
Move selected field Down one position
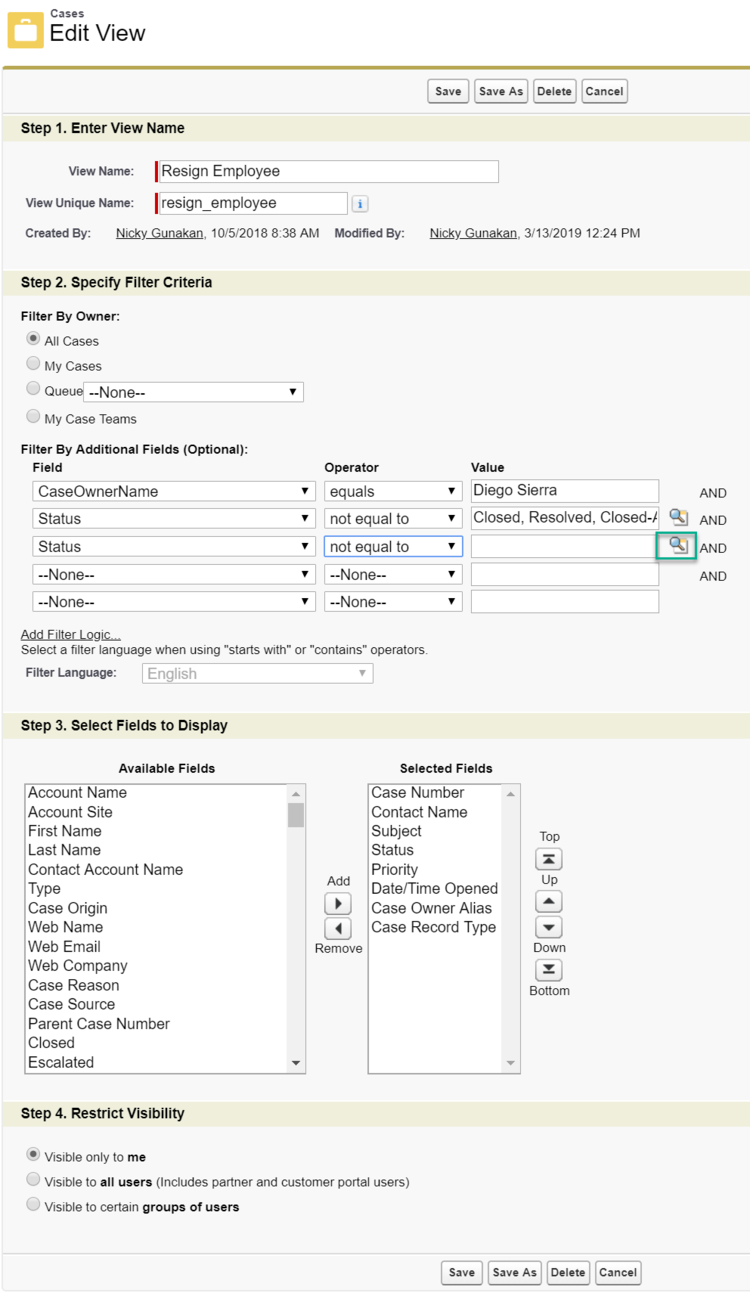click(549, 927)
